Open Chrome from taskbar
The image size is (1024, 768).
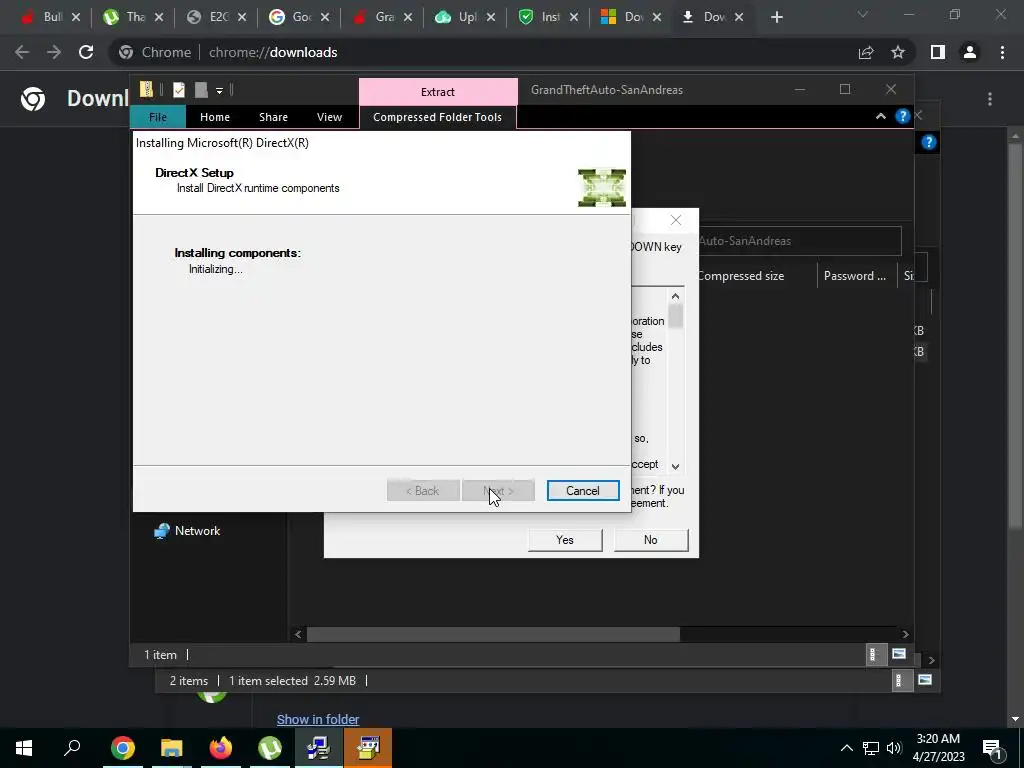[122, 748]
